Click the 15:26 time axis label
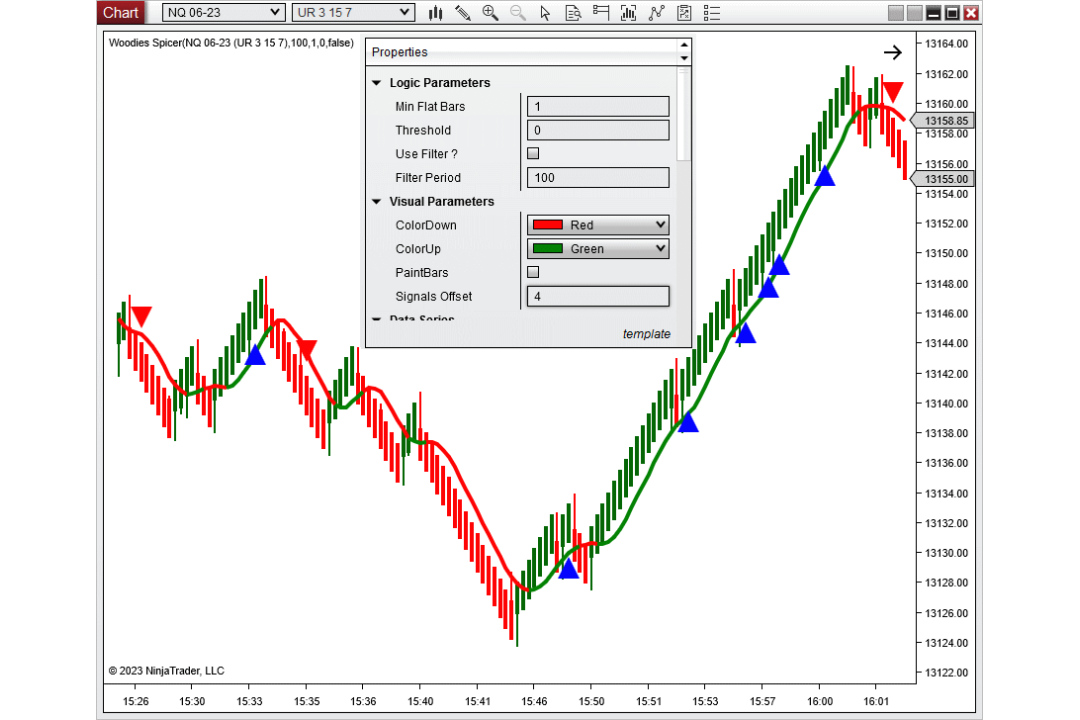This screenshot has height=720, width=1080. (x=135, y=701)
